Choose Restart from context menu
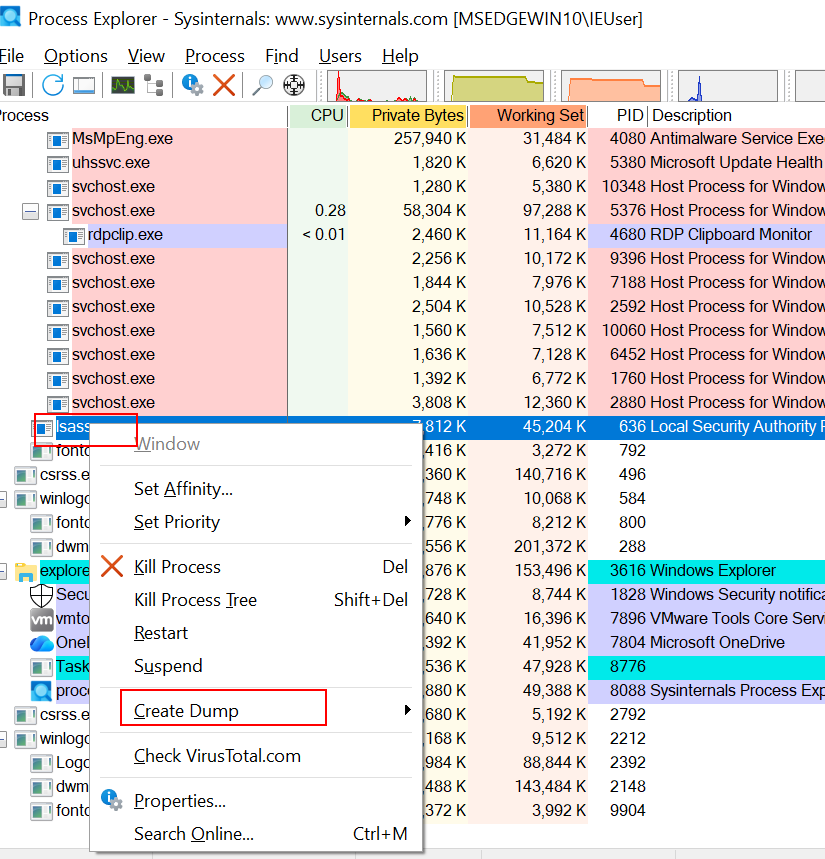 coord(256,633)
